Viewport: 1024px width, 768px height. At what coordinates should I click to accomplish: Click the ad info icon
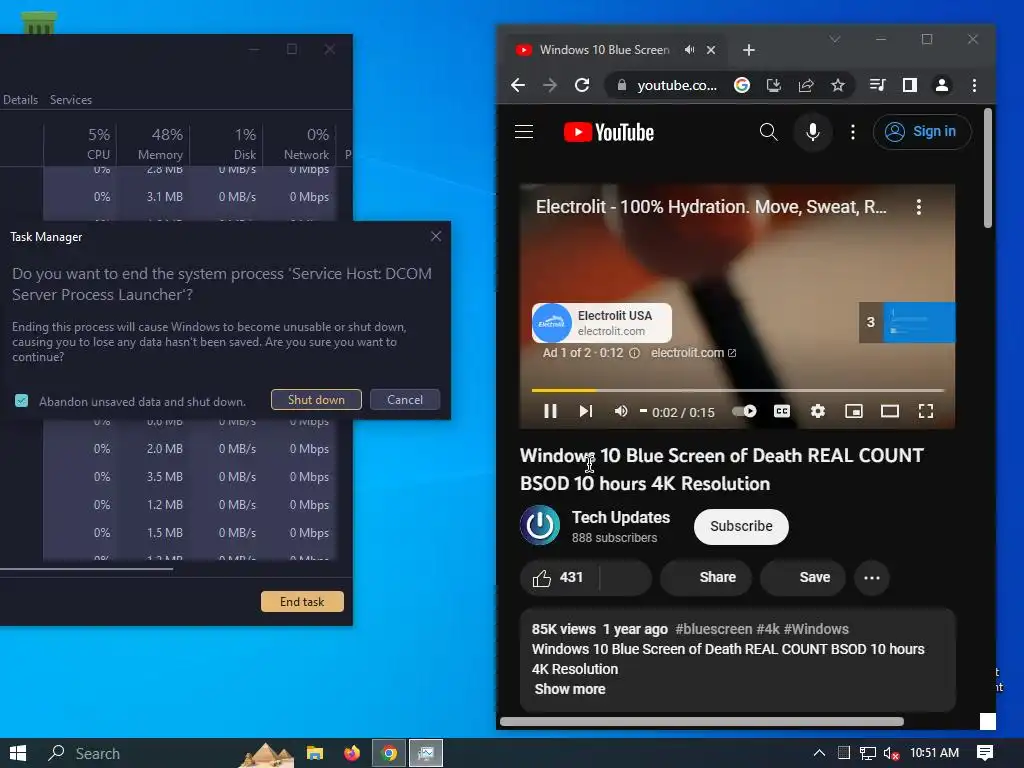(x=634, y=353)
